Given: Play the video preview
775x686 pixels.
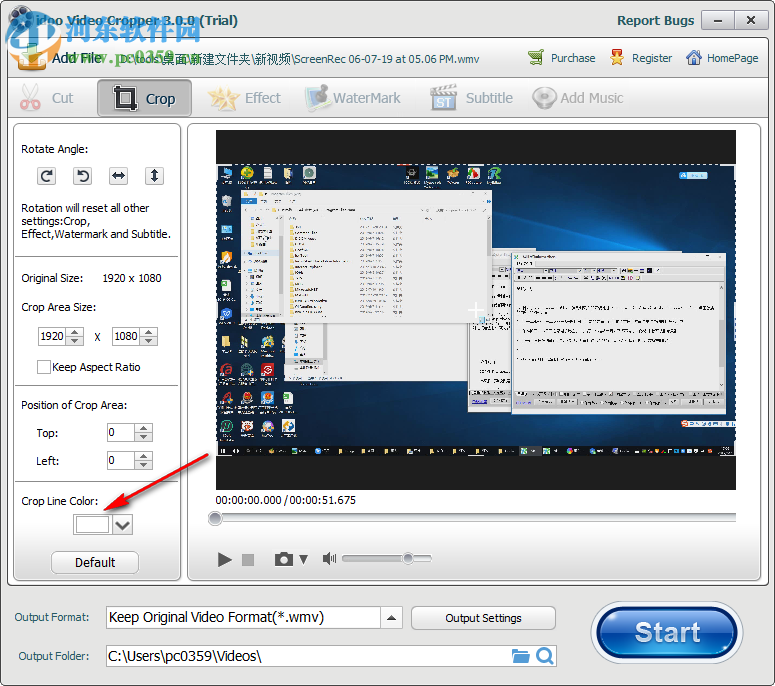Looking at the screenshot, I should tap(224, 559).
